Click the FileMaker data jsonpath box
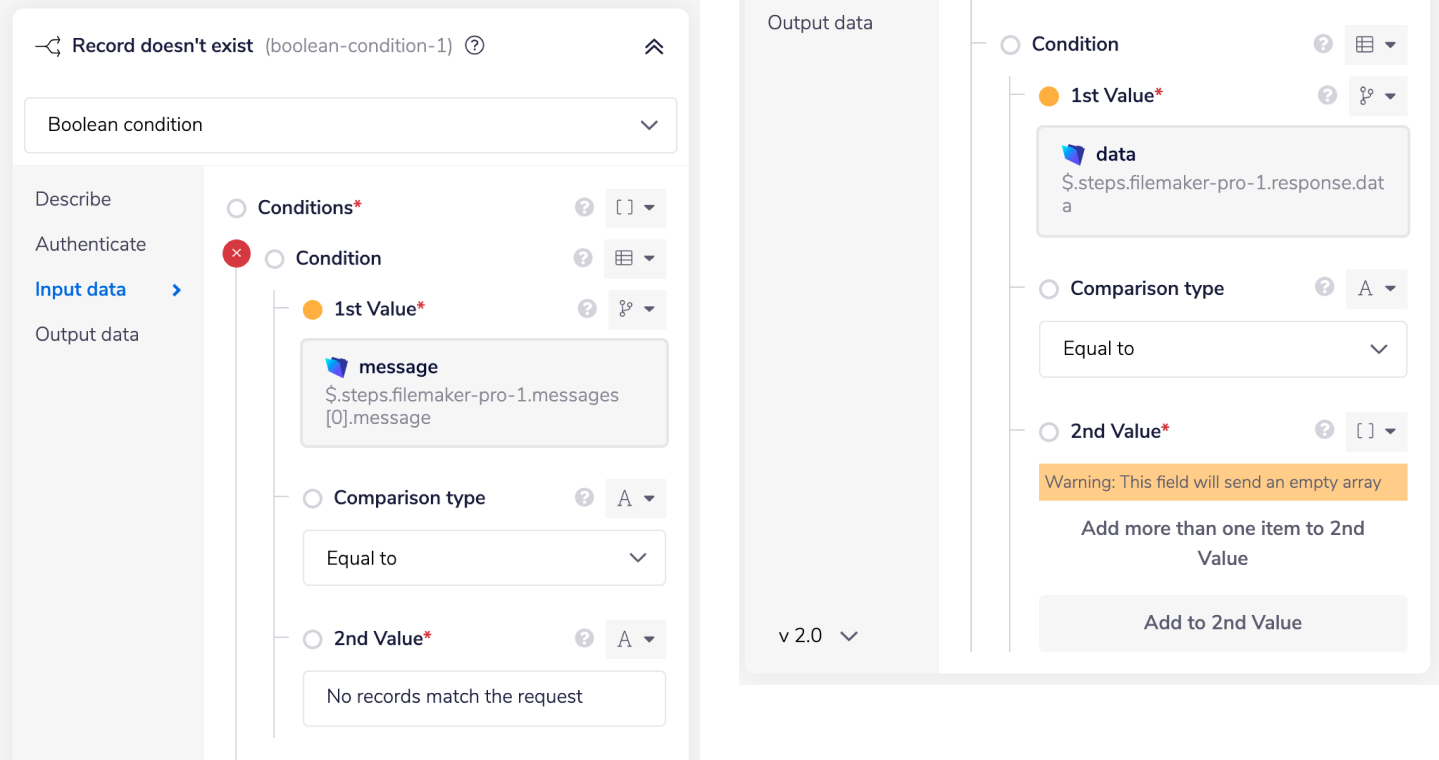This screenshot has width=1439, height=760. [1222, 181]
